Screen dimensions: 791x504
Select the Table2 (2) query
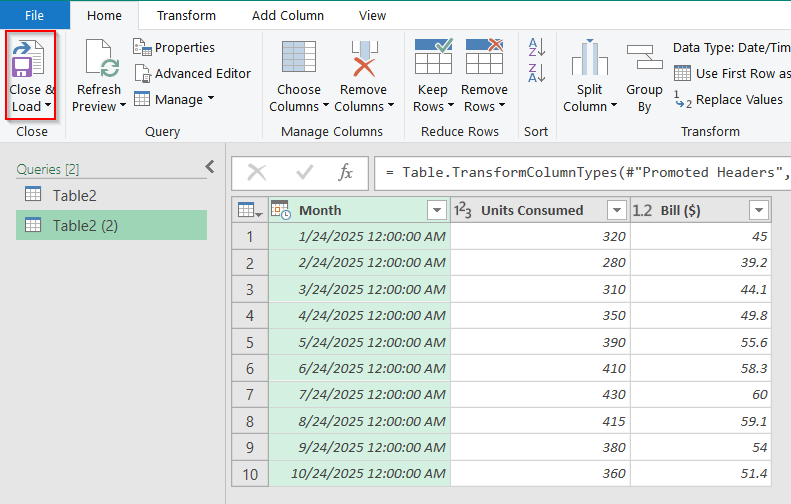111,225
